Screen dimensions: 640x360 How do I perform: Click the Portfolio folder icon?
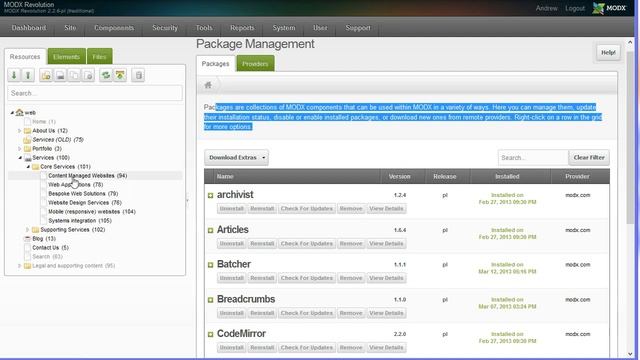pos(27,149)
